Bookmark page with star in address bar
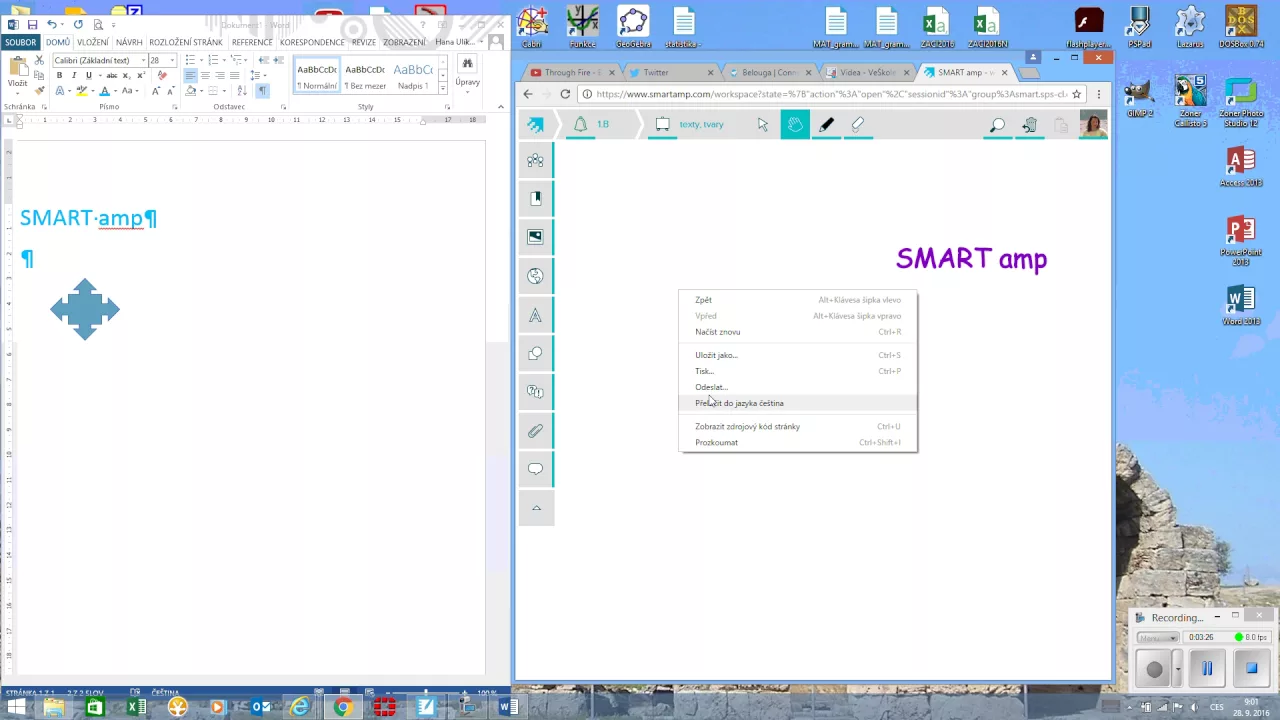This screenshot has width=1280, height=720. [1077, 94]
